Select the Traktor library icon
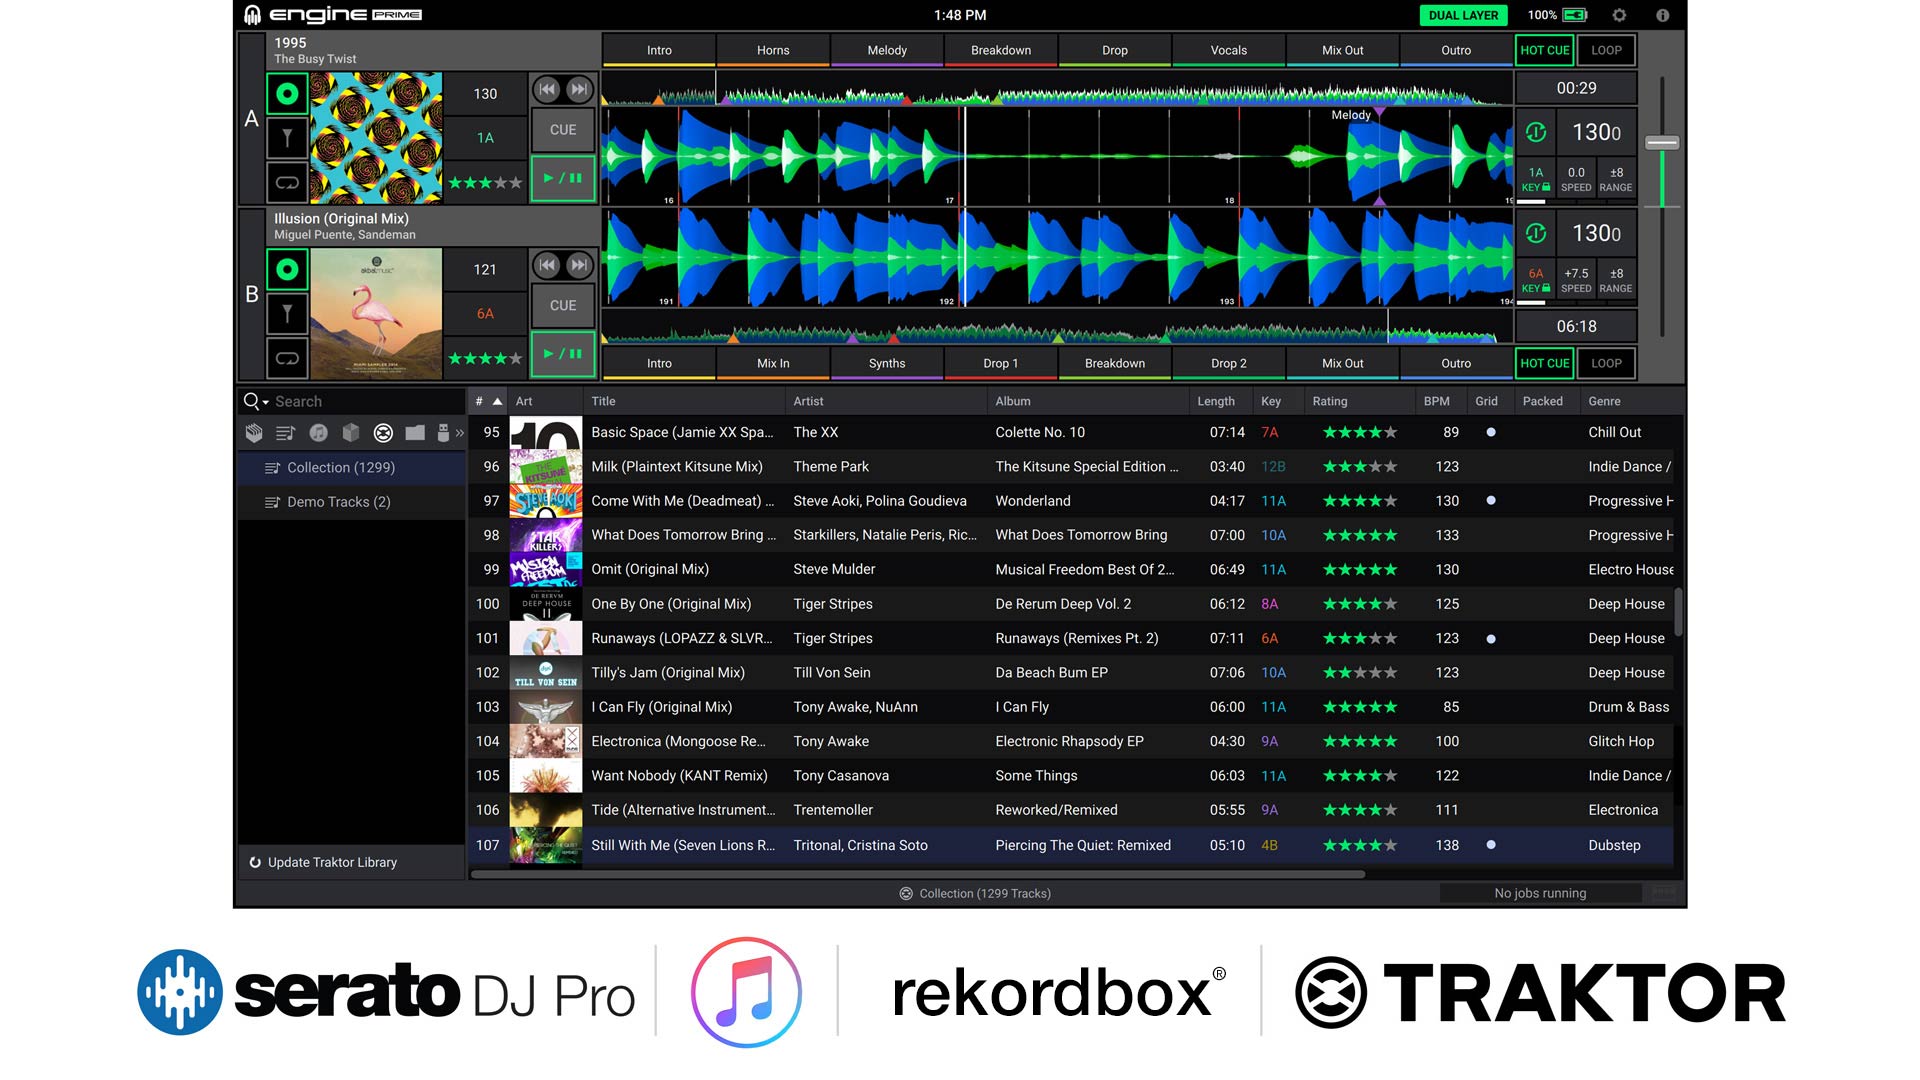 click(x=383, y=433)
